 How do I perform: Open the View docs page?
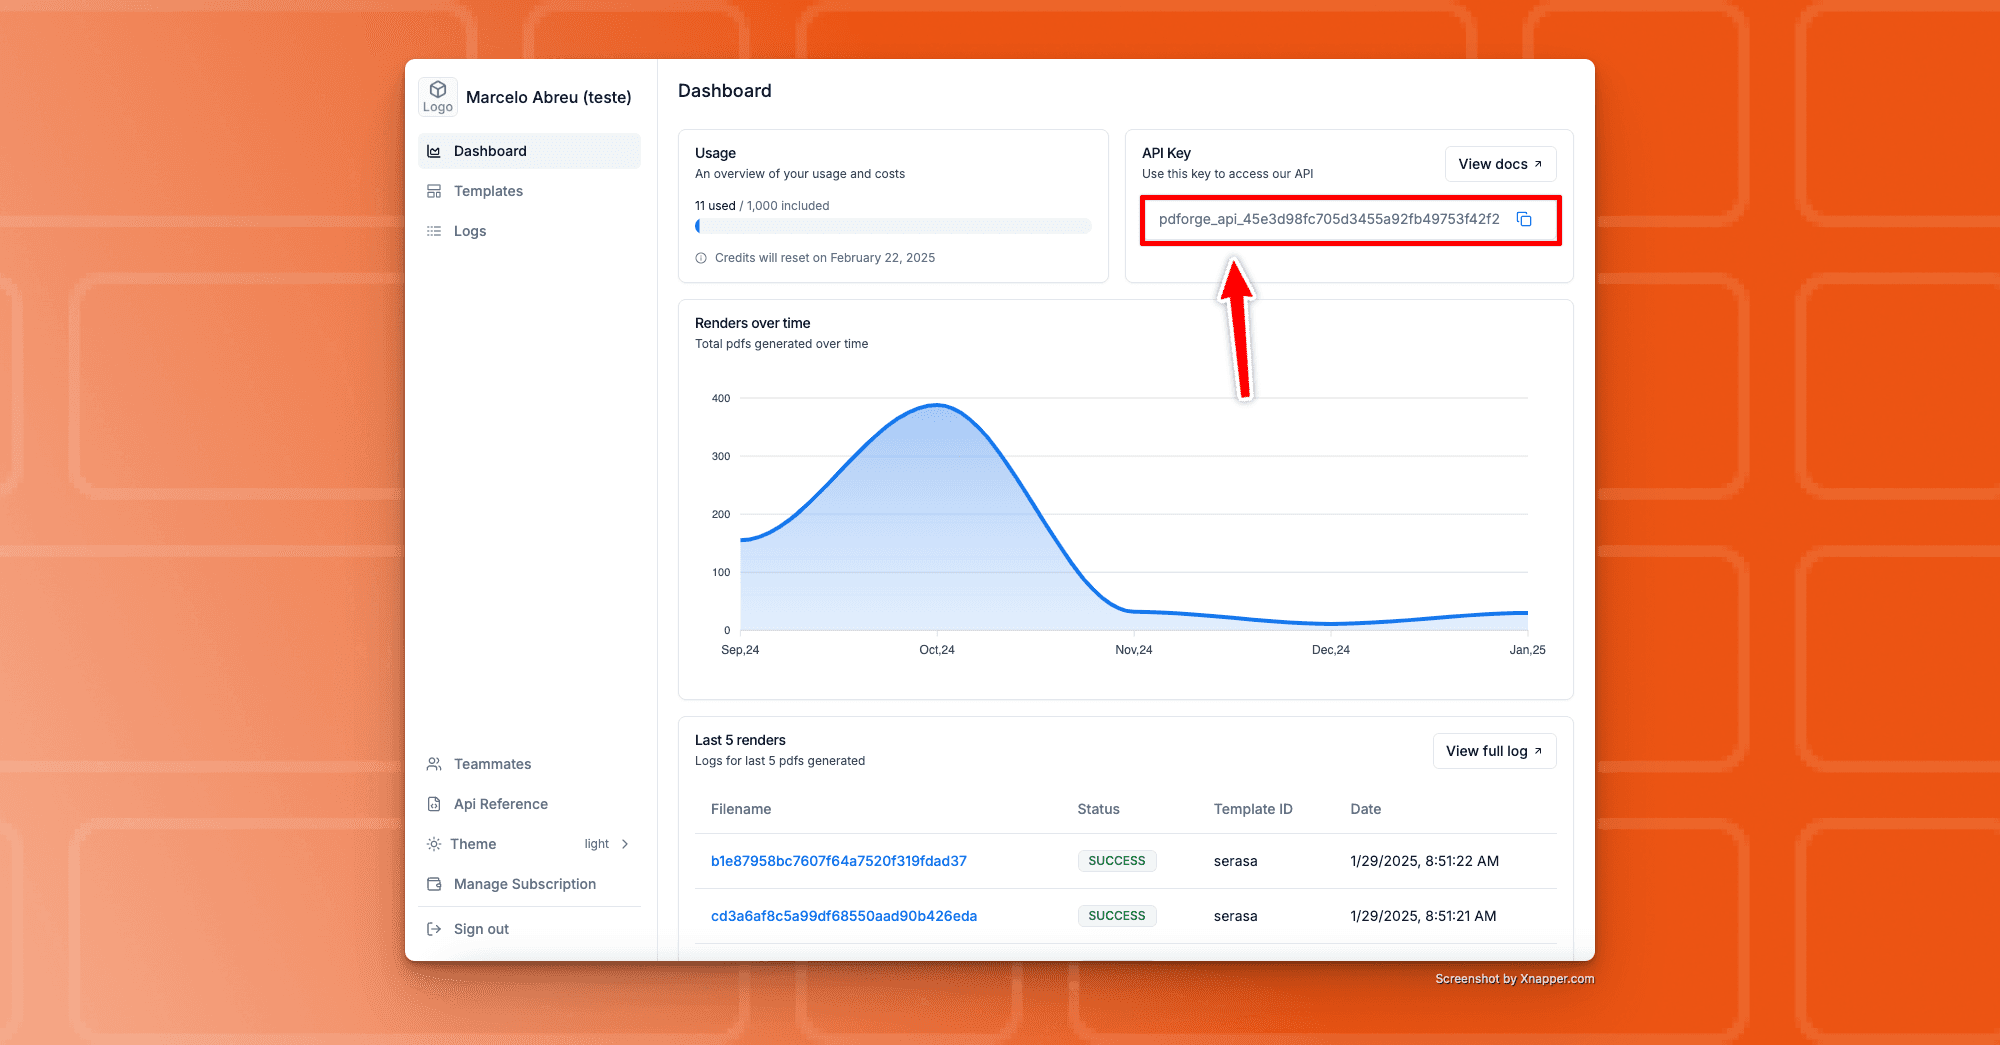pyautogui.click(x=1499, y=163)
